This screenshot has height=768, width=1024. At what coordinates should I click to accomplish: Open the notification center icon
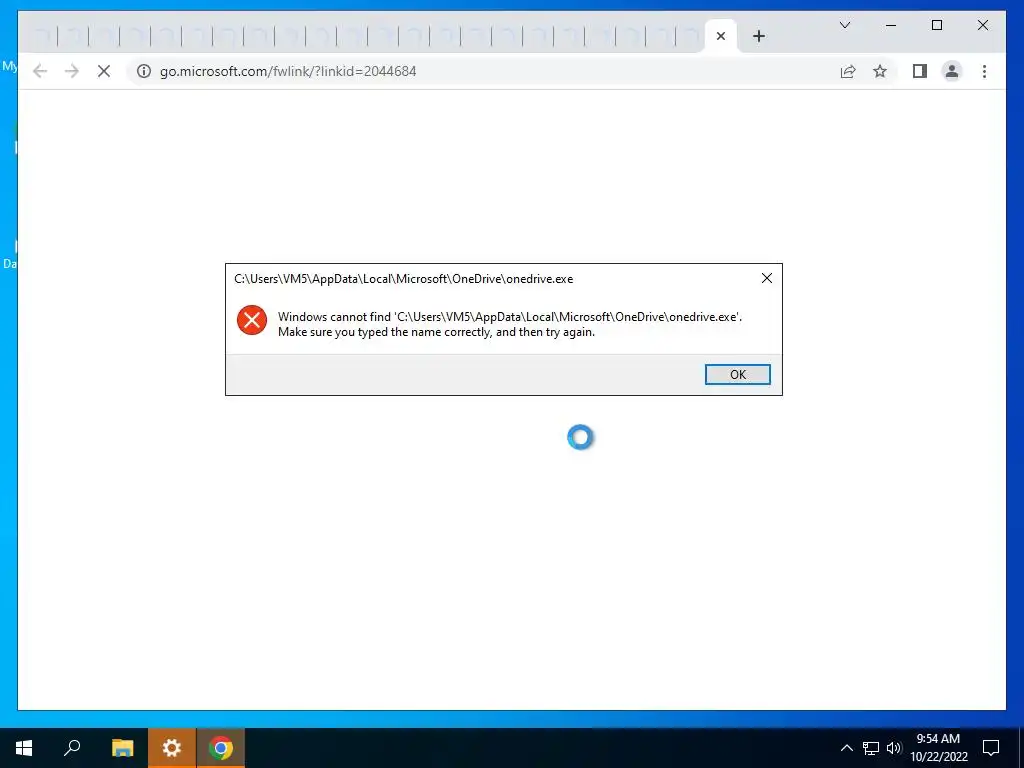point(991,748)
